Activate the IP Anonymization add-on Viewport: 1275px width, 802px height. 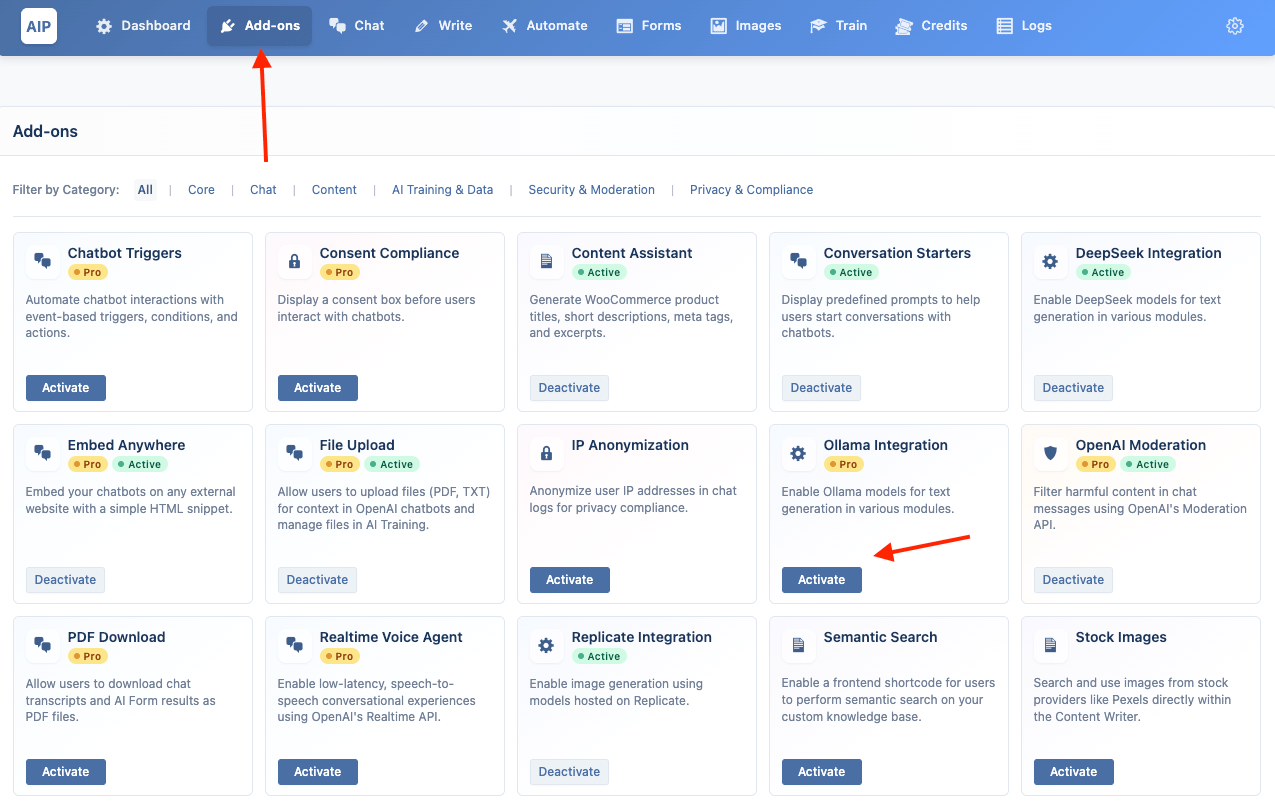[570, 580]
